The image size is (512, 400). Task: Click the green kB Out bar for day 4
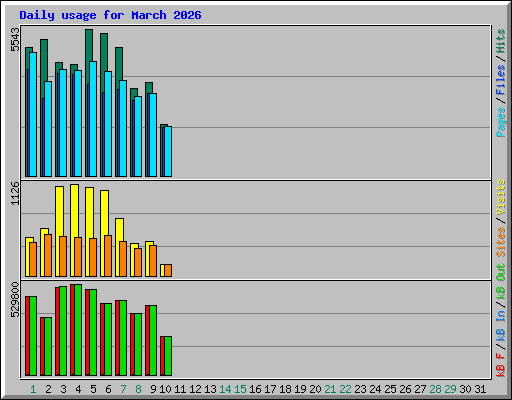tap(78, 330)
